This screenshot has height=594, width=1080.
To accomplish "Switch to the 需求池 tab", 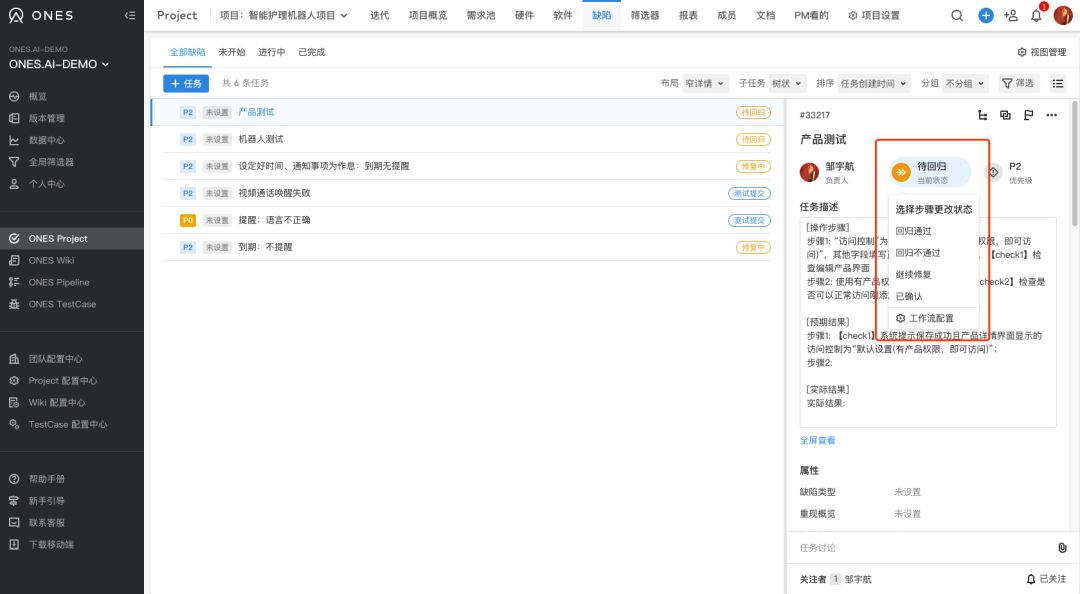I will (x=481, y=15).
